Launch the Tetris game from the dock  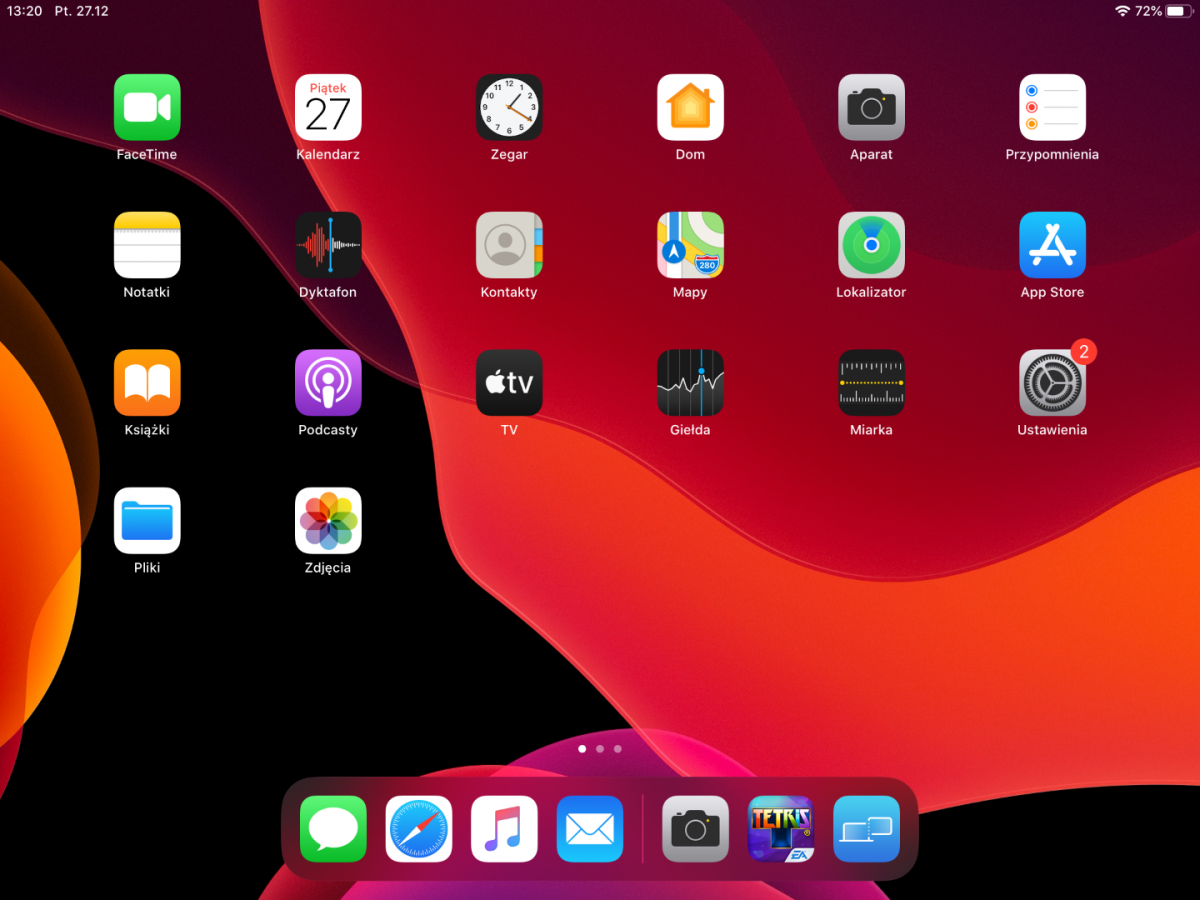click(x=781, y=829)
